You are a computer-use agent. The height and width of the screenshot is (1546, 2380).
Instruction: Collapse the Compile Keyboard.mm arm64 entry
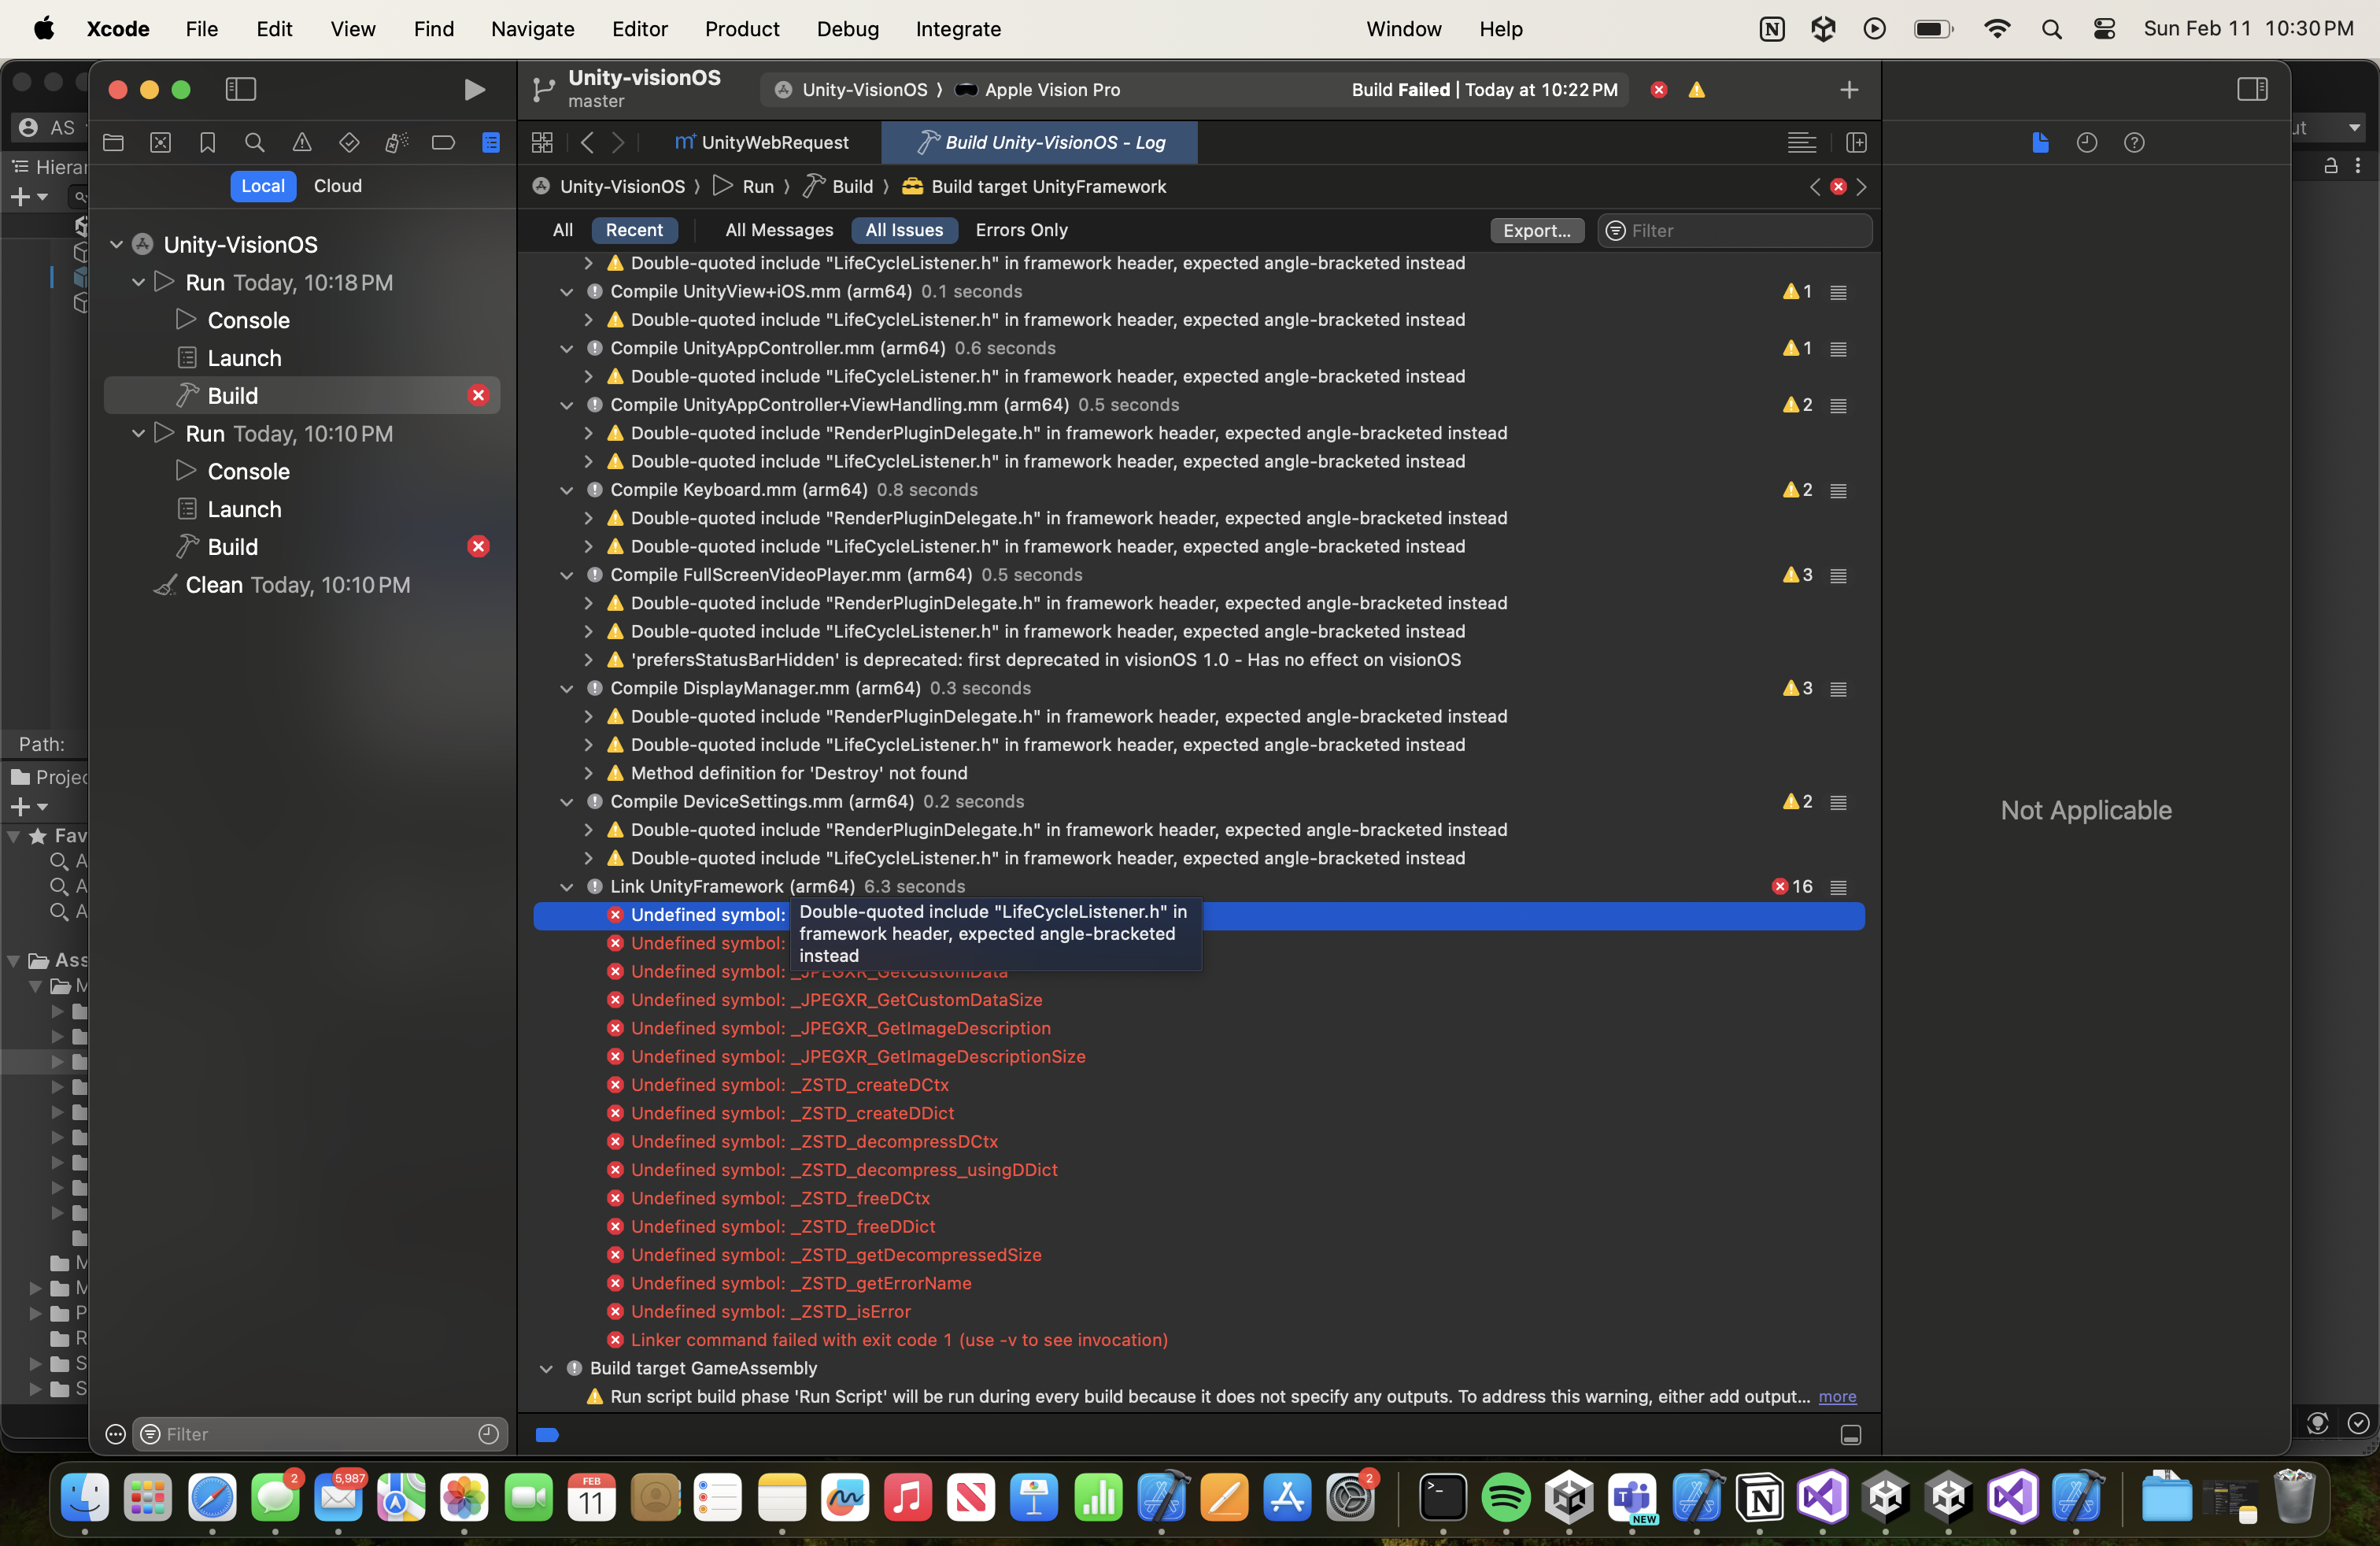tap(567, 487)
